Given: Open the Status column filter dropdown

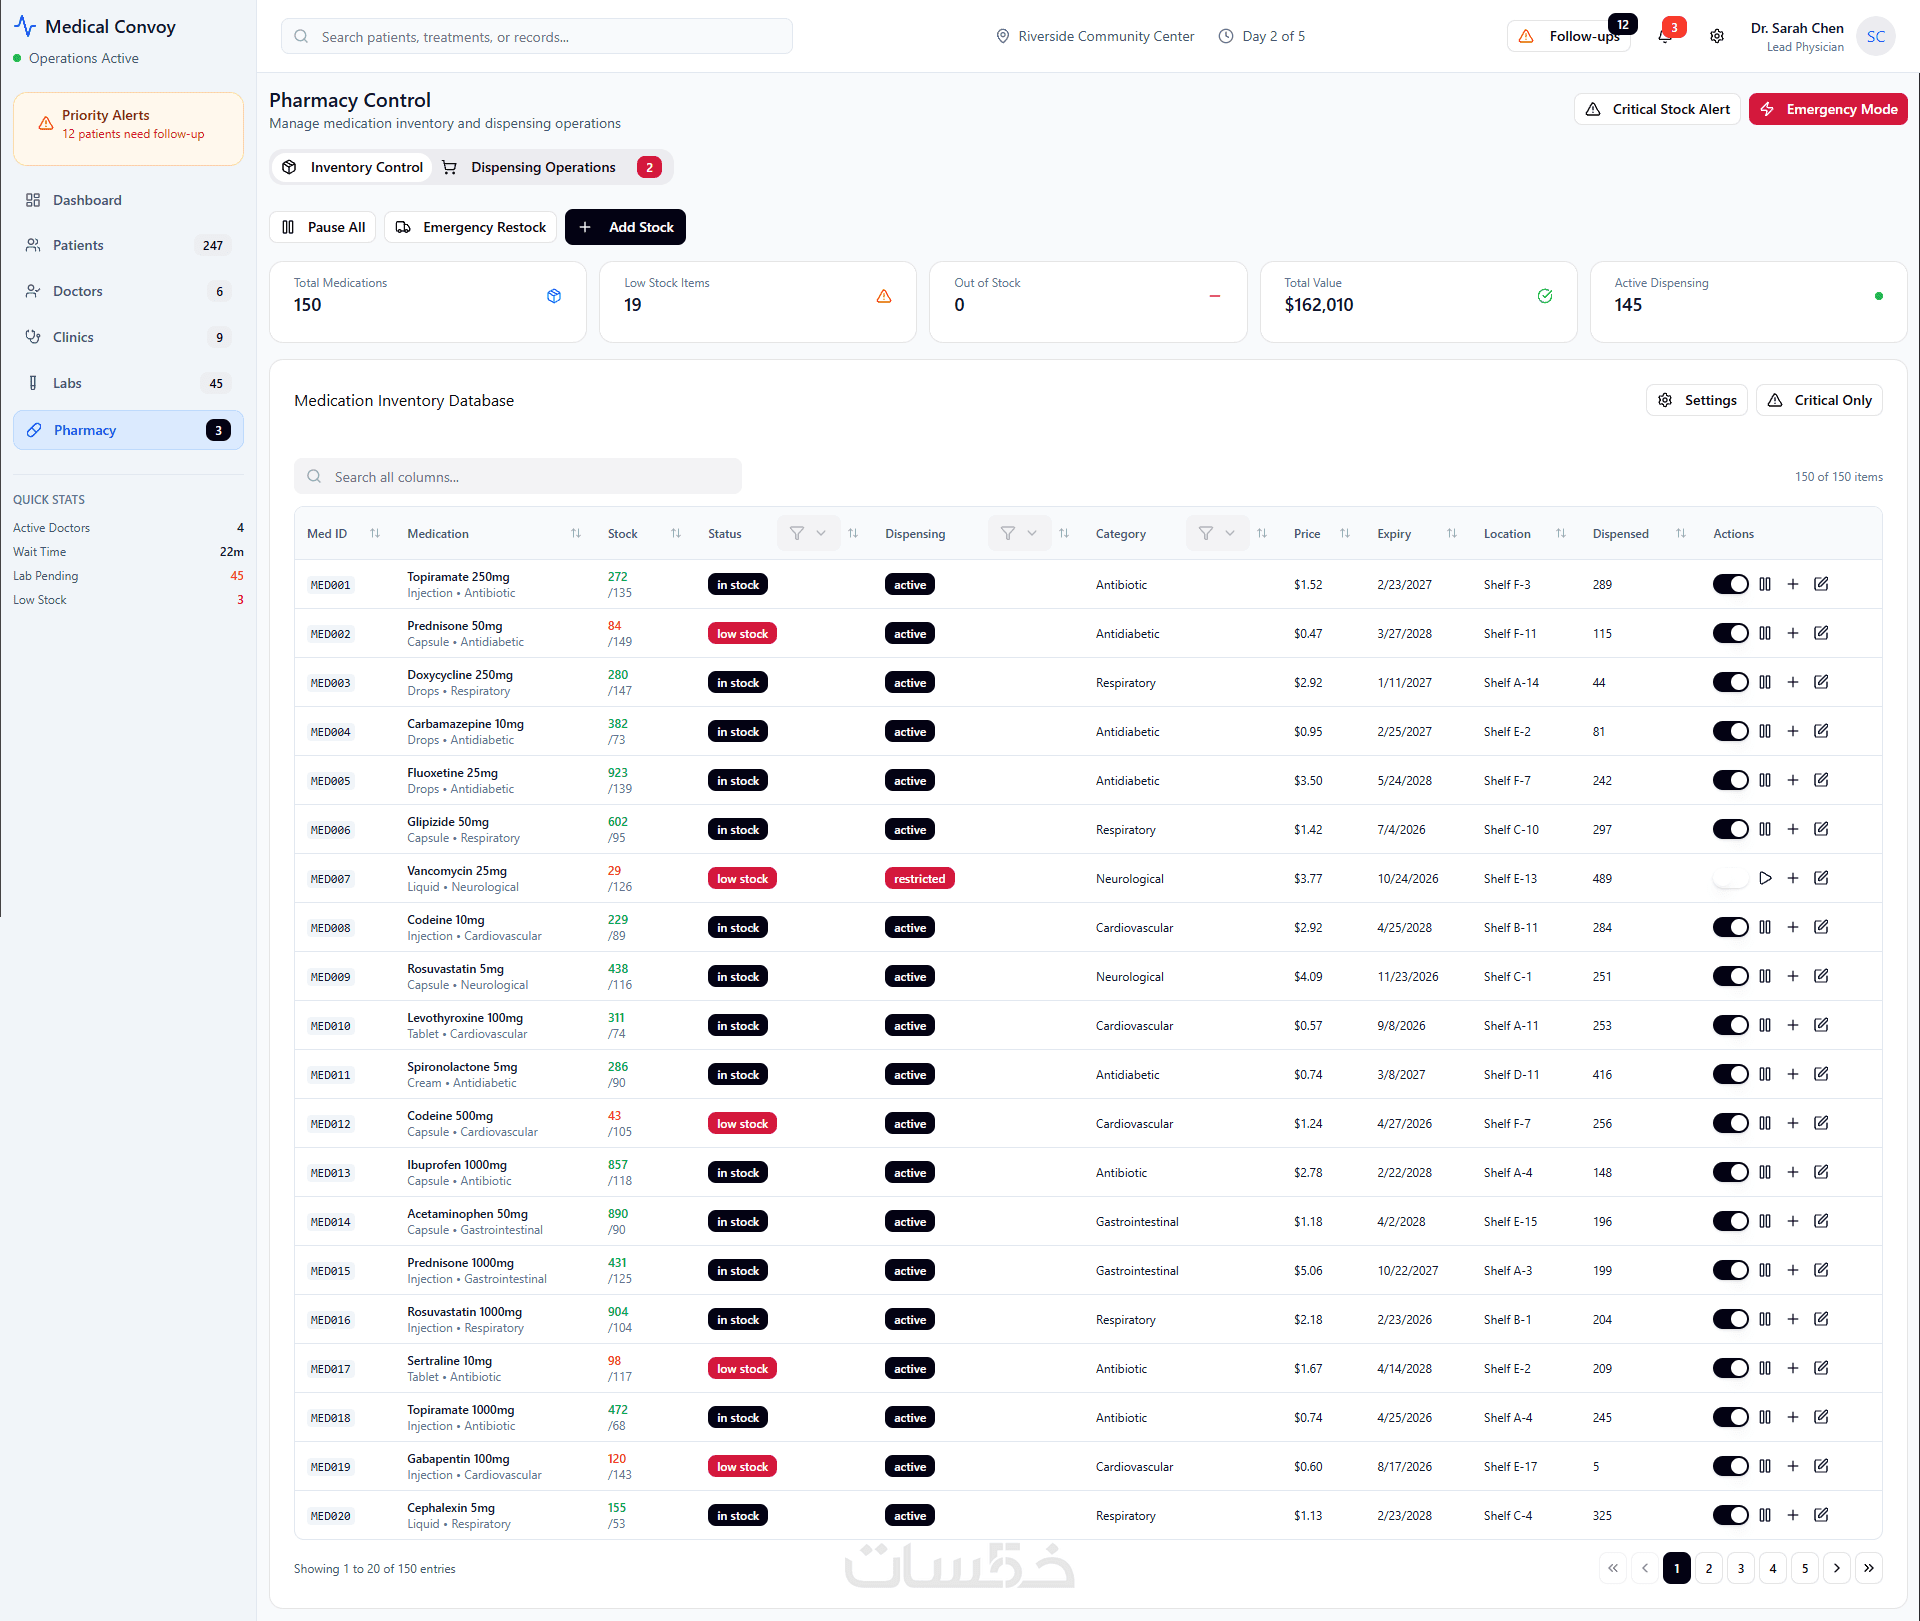Looking at the screenshot, I should click(808, 534).
